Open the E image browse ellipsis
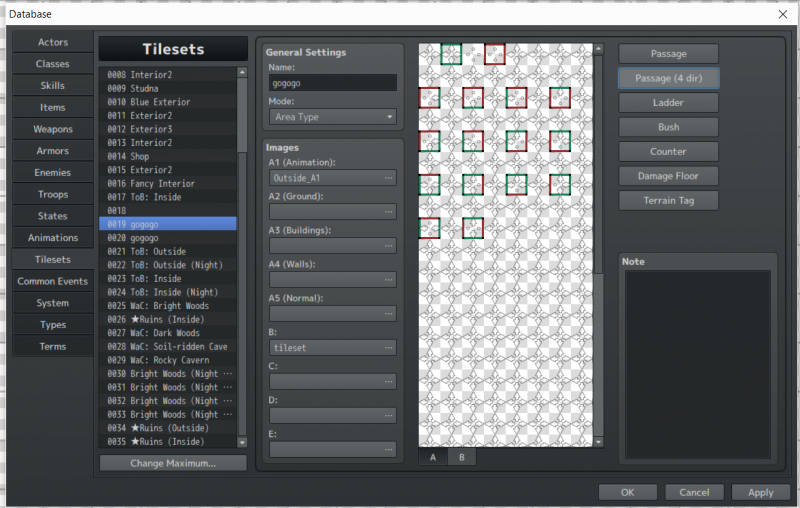This screenshot has width=800, height=508. click(x=389, y=449)
